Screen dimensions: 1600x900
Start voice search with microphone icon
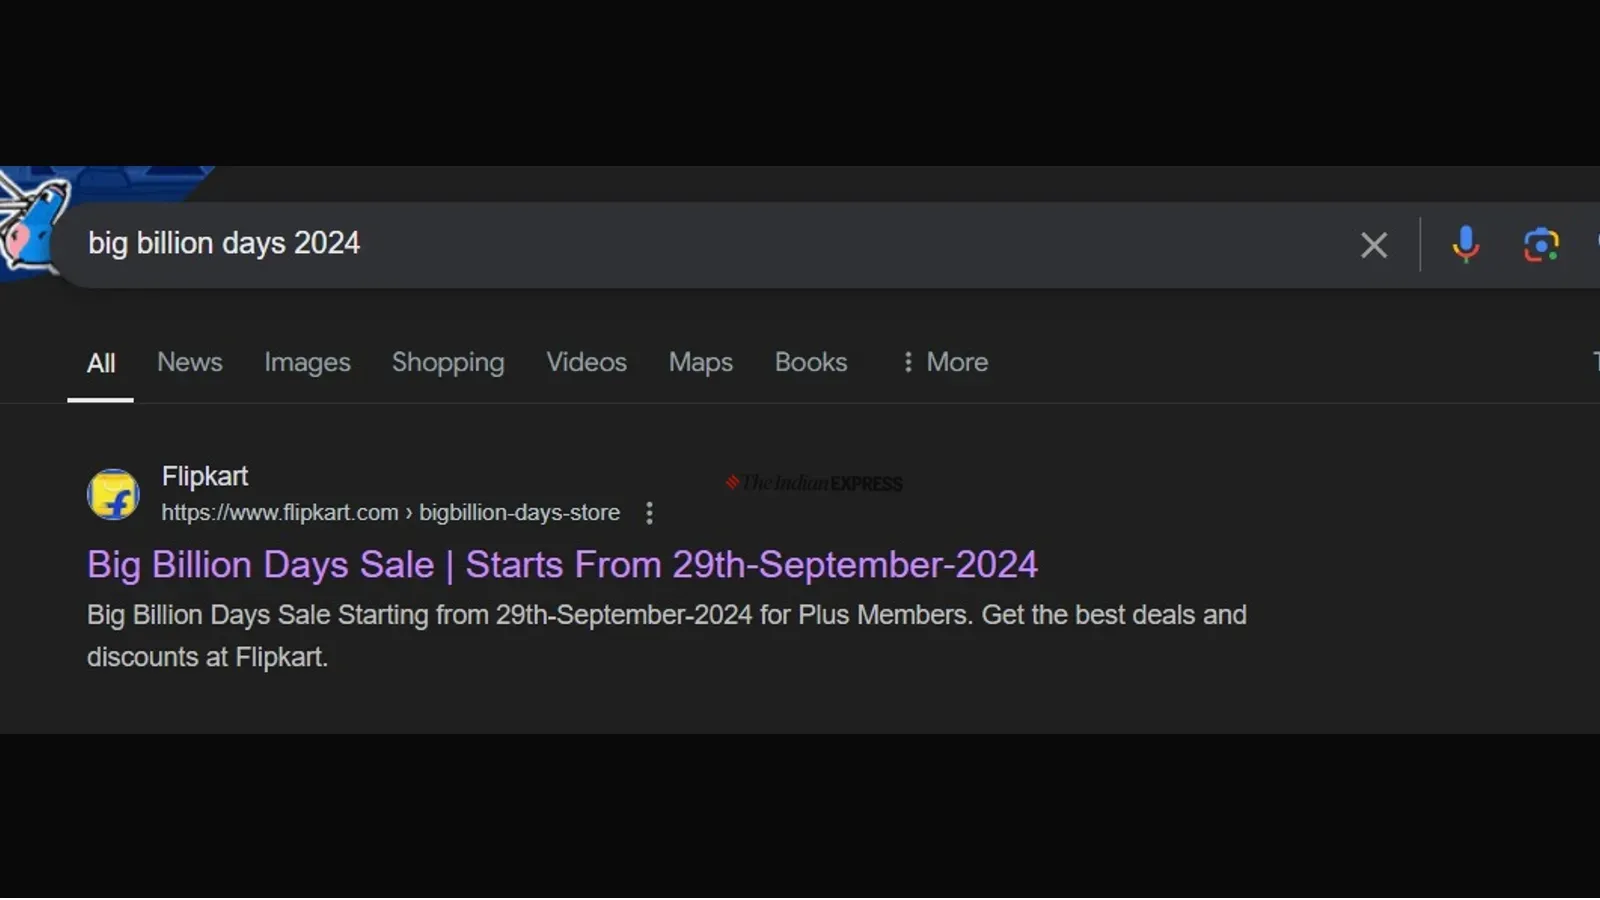(1465, 244)
